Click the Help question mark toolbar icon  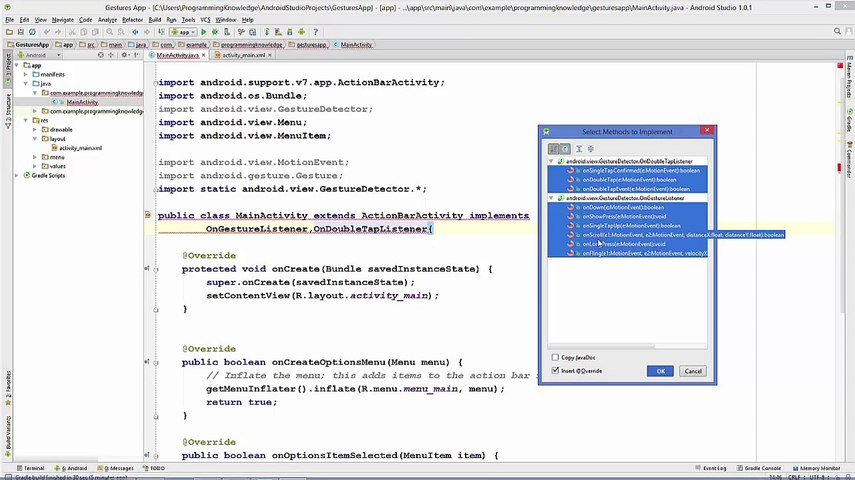click(315, 32)
